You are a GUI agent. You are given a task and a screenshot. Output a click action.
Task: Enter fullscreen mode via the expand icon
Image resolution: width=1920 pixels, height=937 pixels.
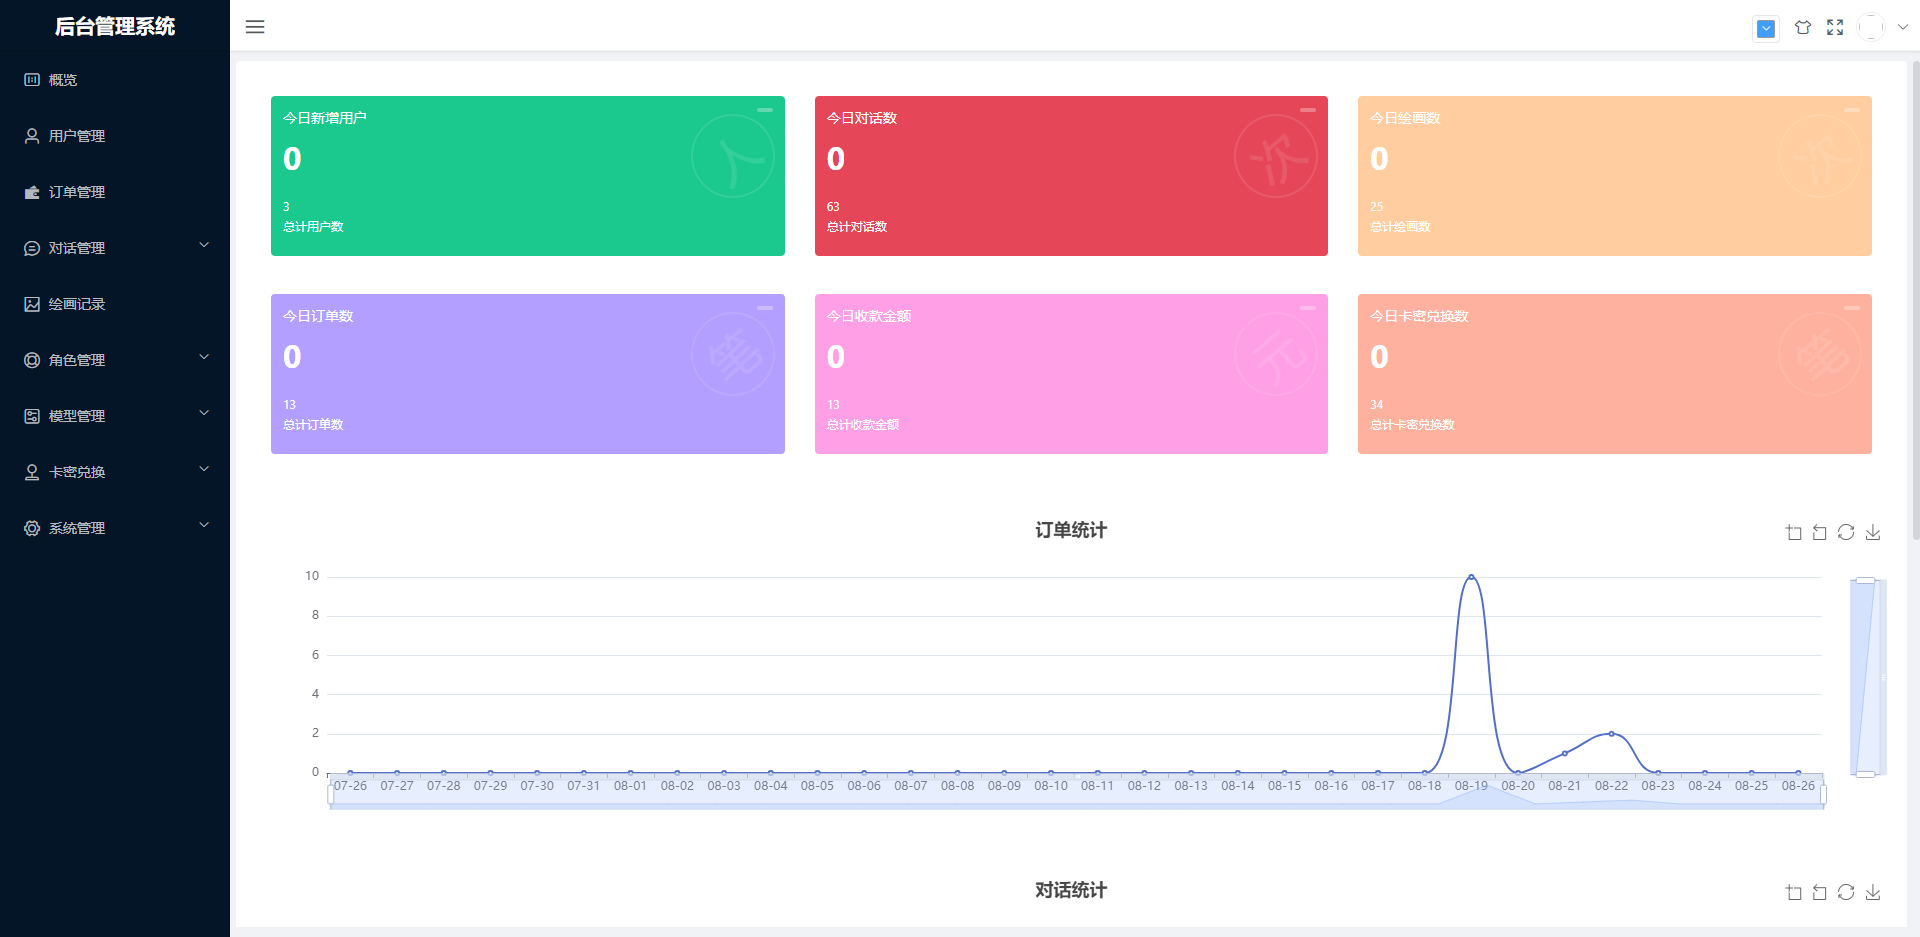click(1835, 27)
